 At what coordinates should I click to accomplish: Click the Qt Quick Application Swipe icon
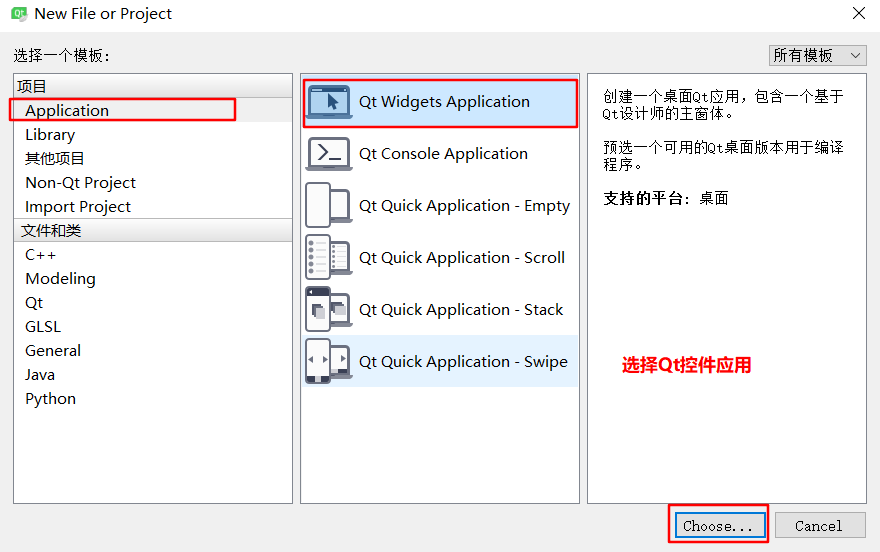(329, 361)
